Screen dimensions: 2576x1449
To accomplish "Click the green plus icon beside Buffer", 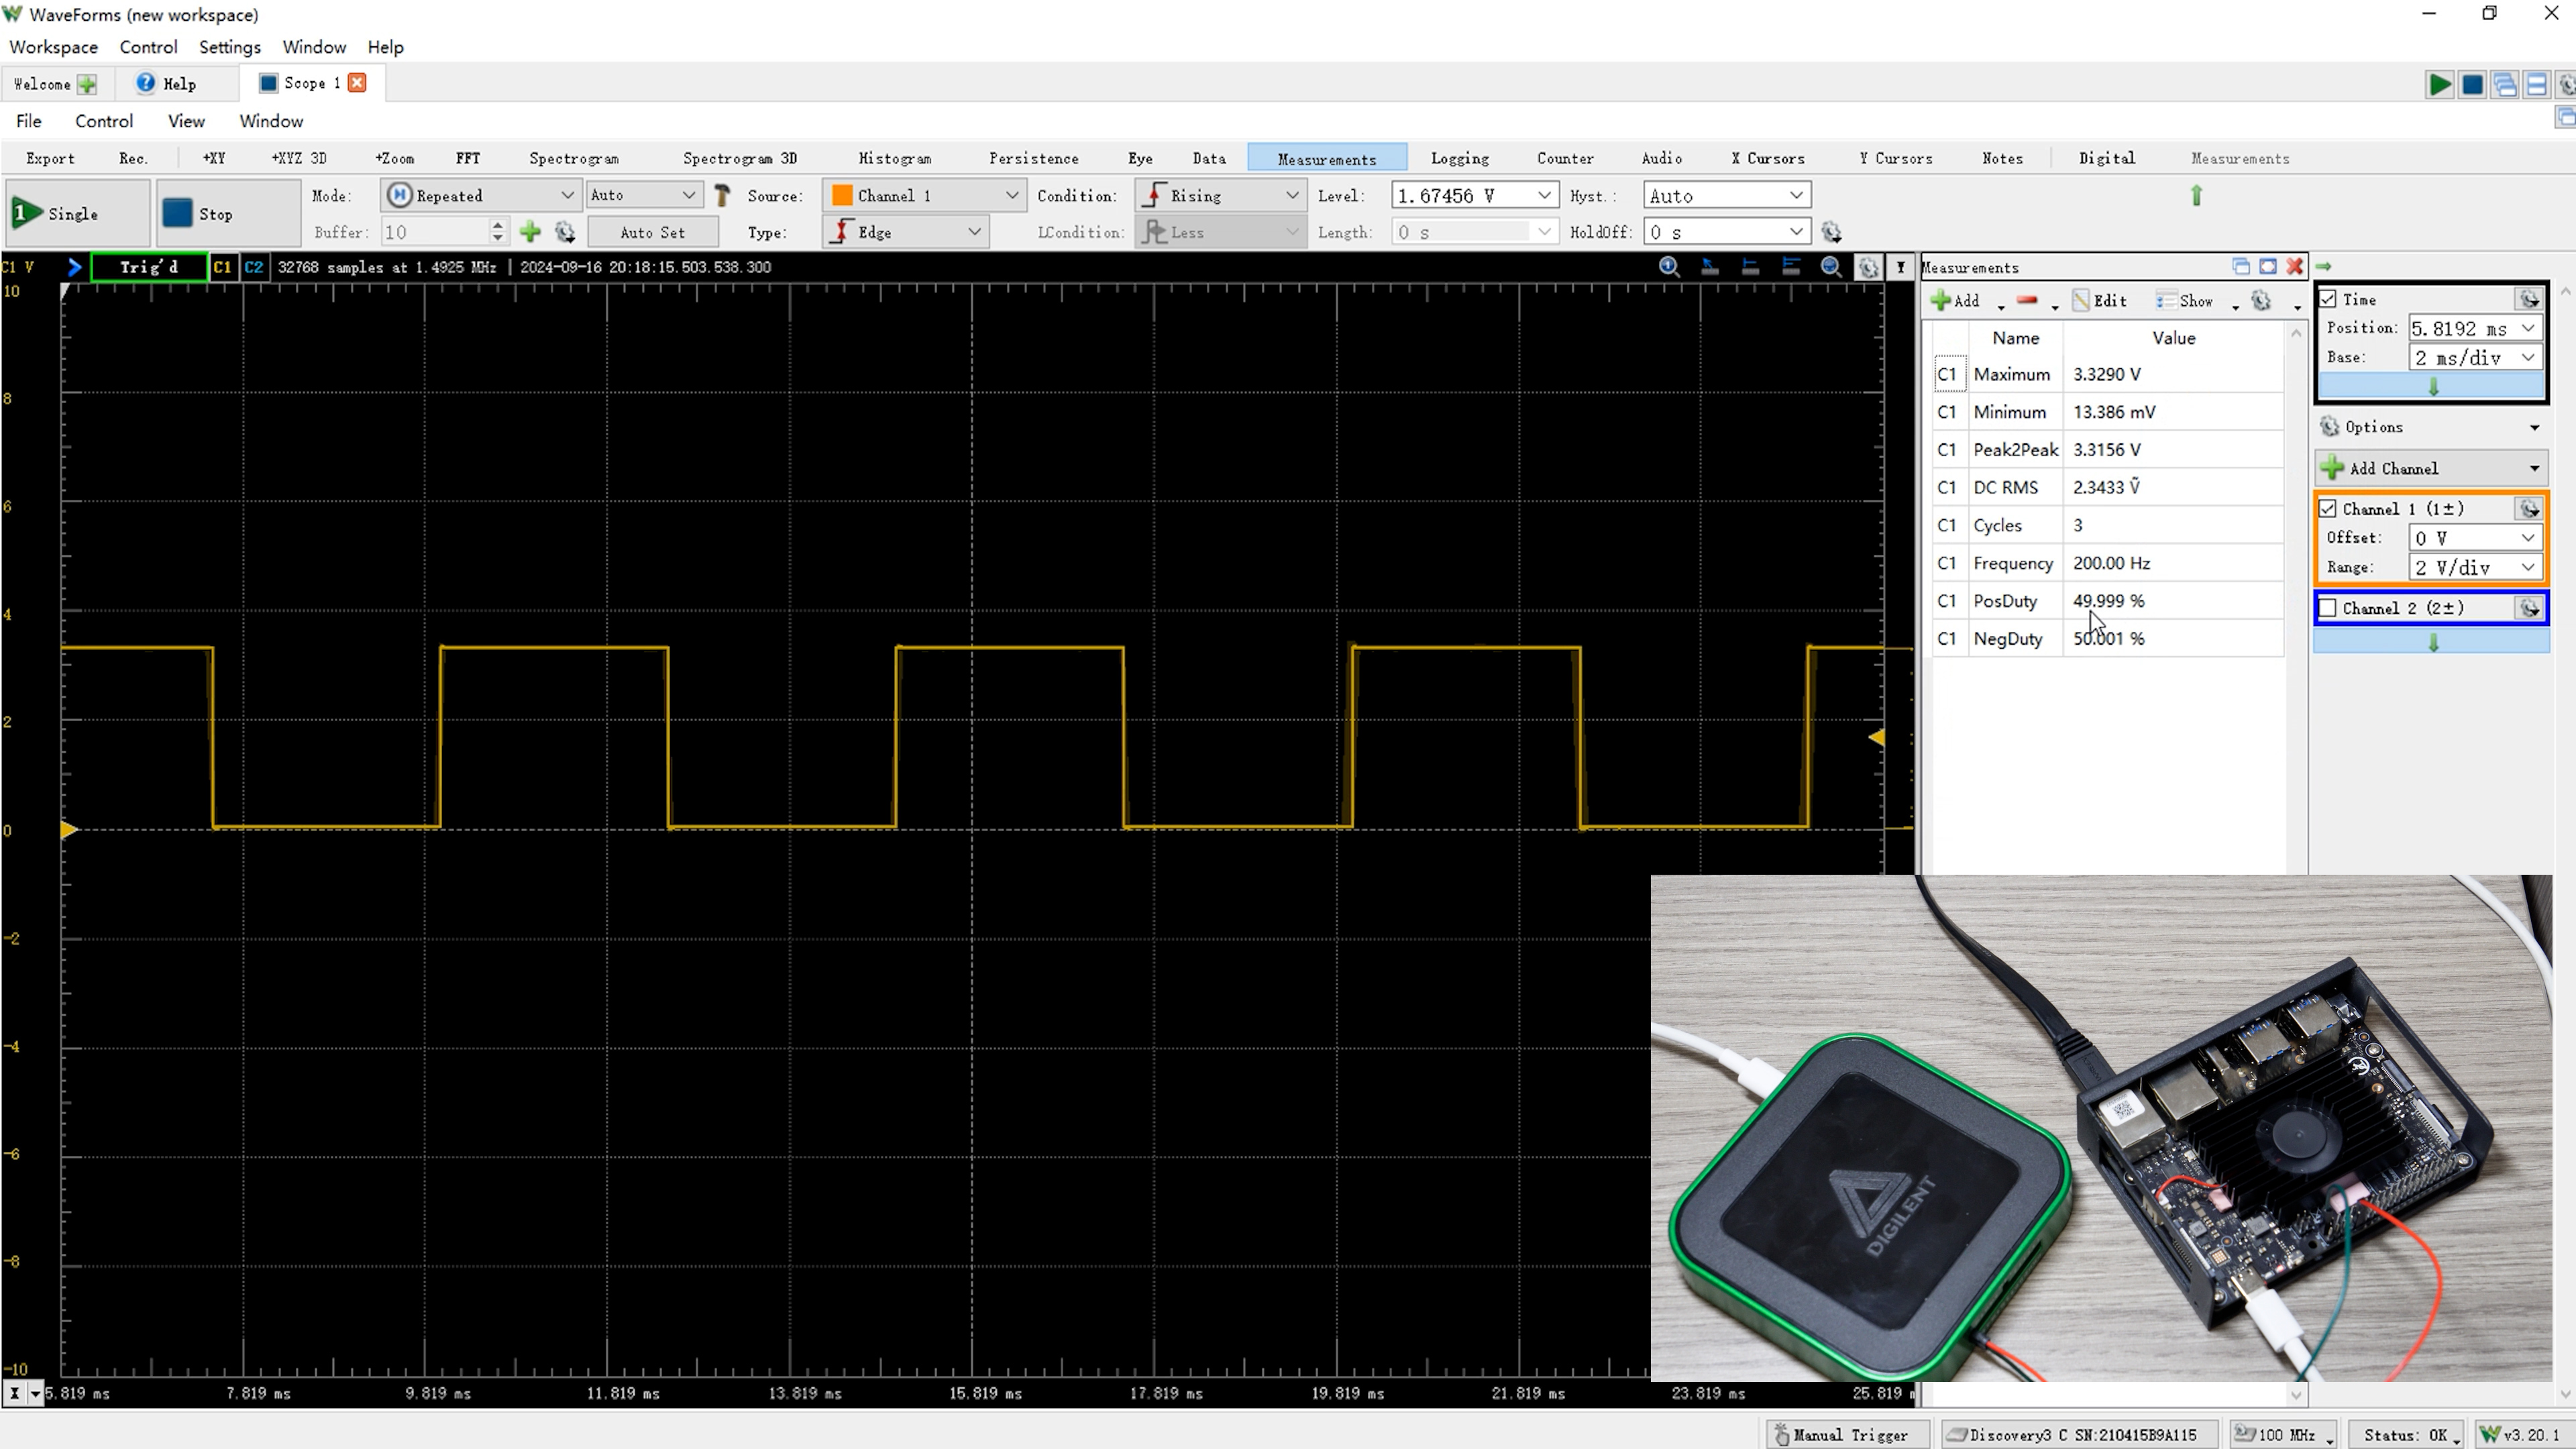I will pyautogui.click(x=530, y=232).
